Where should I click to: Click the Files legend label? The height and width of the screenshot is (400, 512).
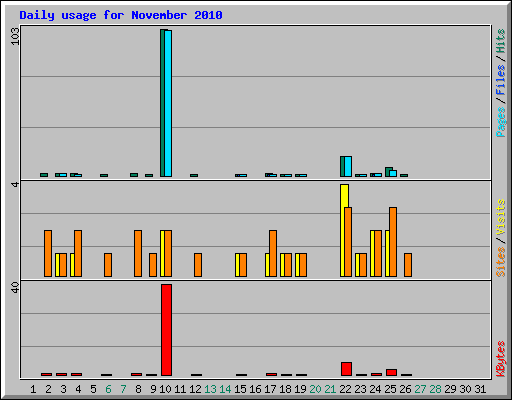pyautogui.click(x=500, y=80)
